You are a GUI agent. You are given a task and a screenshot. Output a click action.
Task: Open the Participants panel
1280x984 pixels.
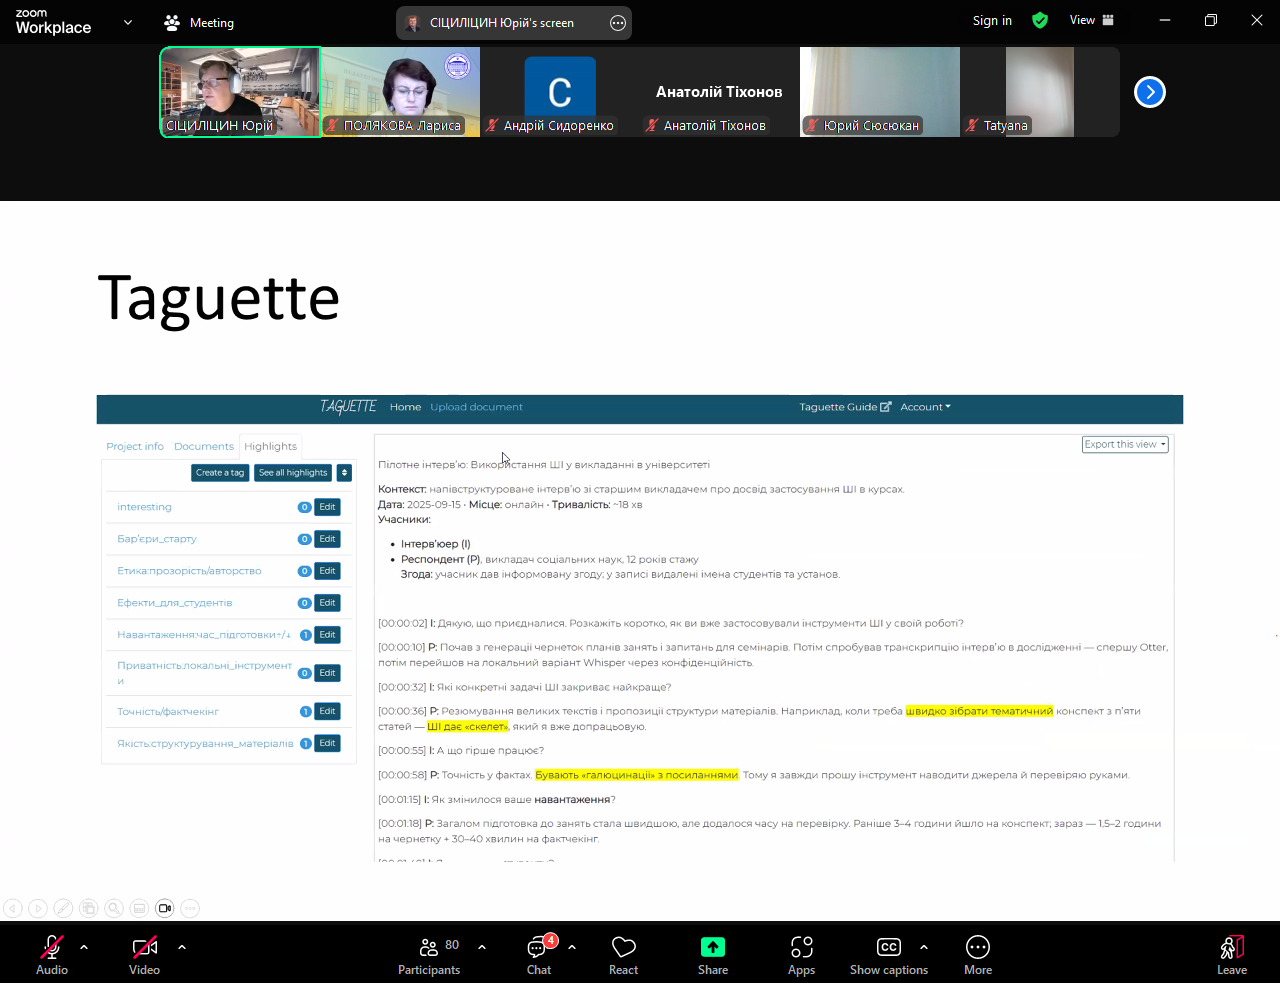click(x=429, y=948)
